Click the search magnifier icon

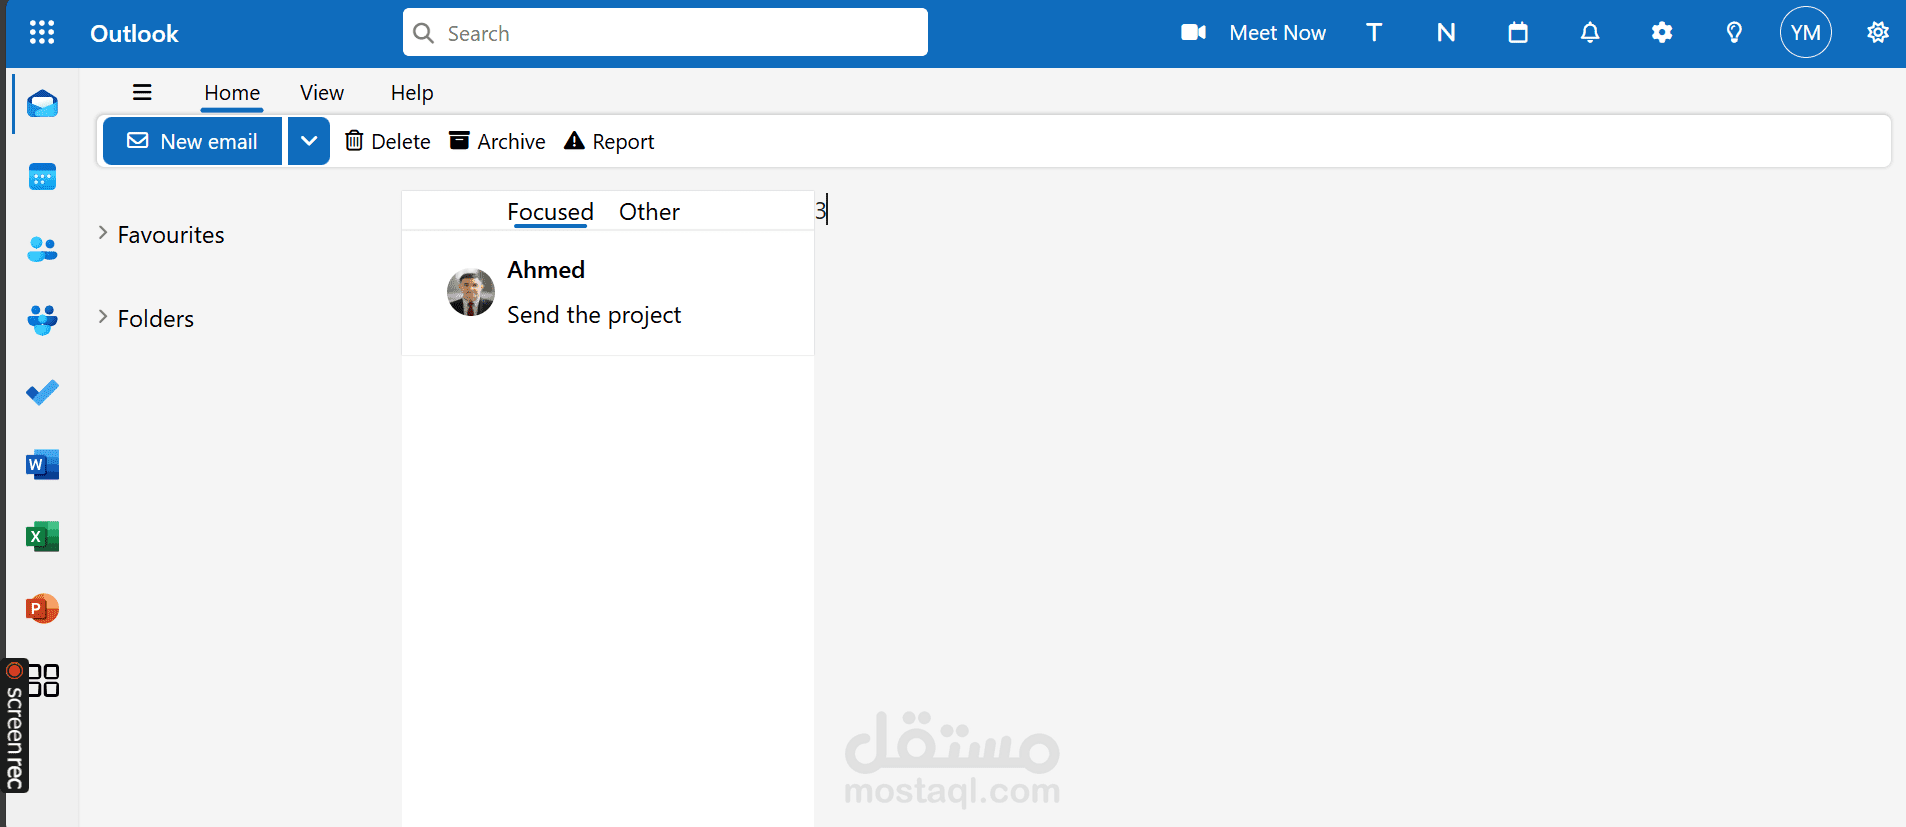[424, 33]
